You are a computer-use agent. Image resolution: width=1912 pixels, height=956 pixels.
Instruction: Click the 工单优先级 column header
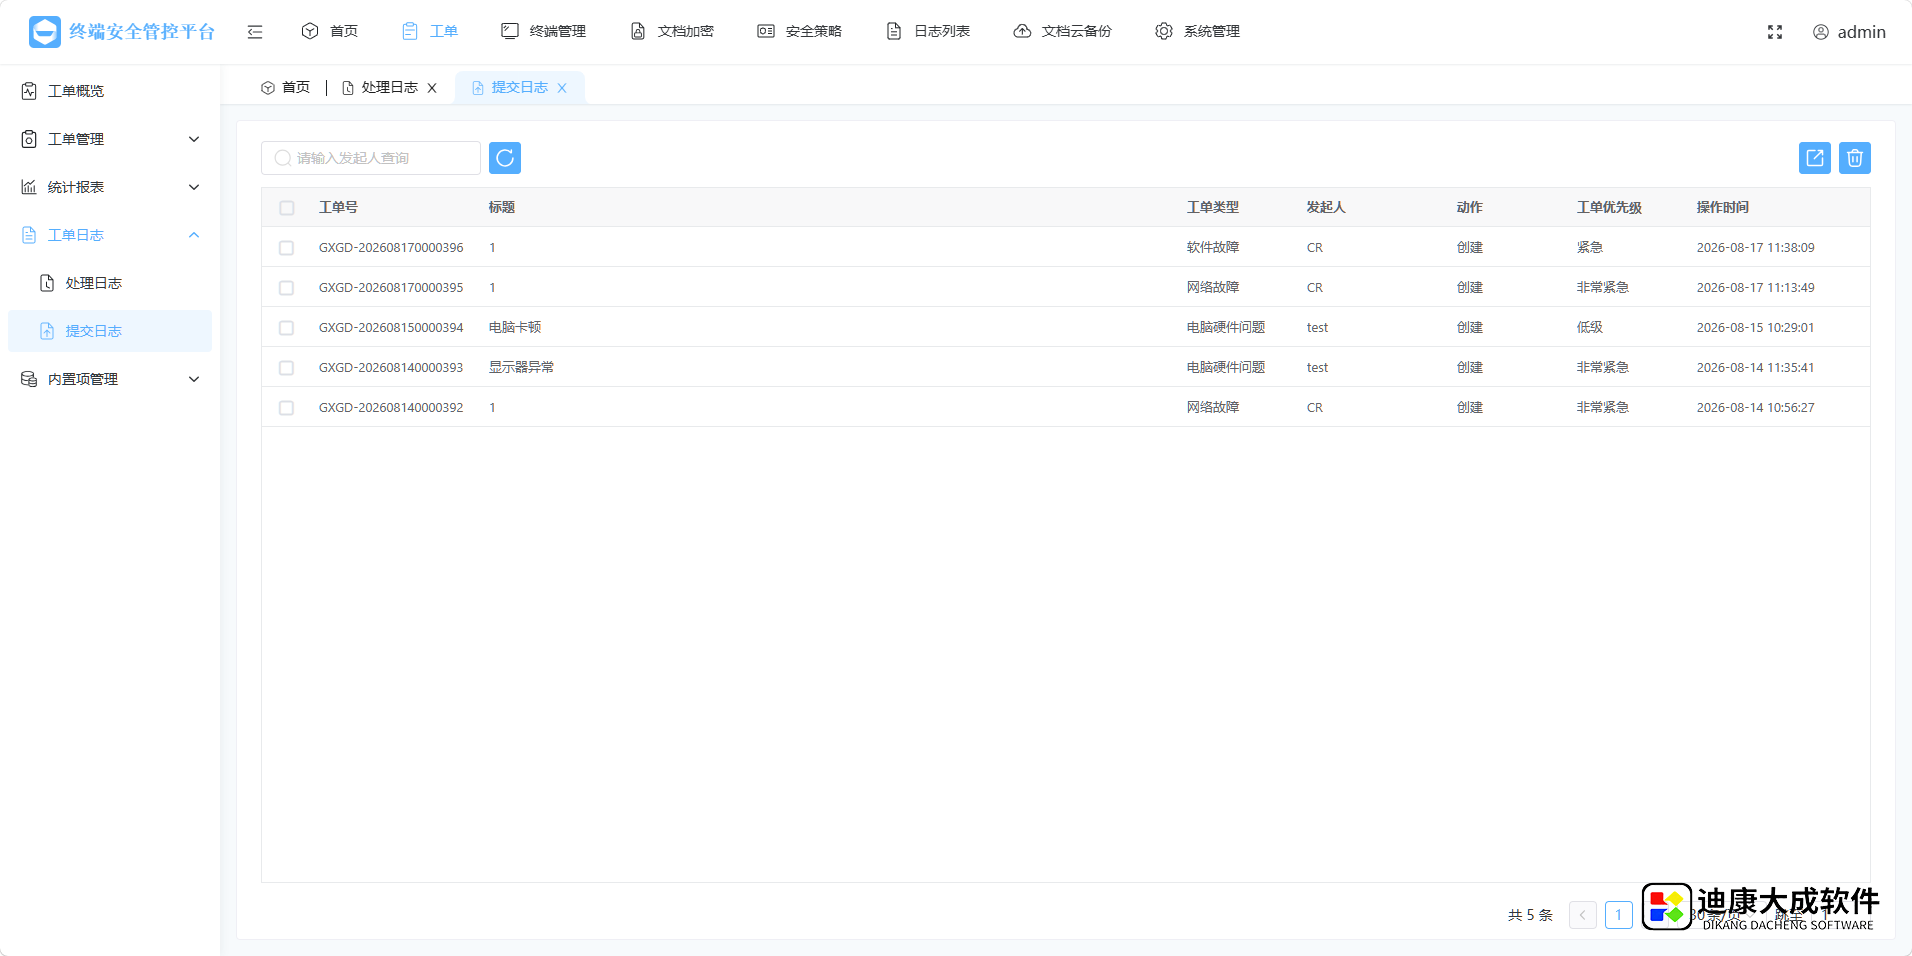tap(1610, 207)
